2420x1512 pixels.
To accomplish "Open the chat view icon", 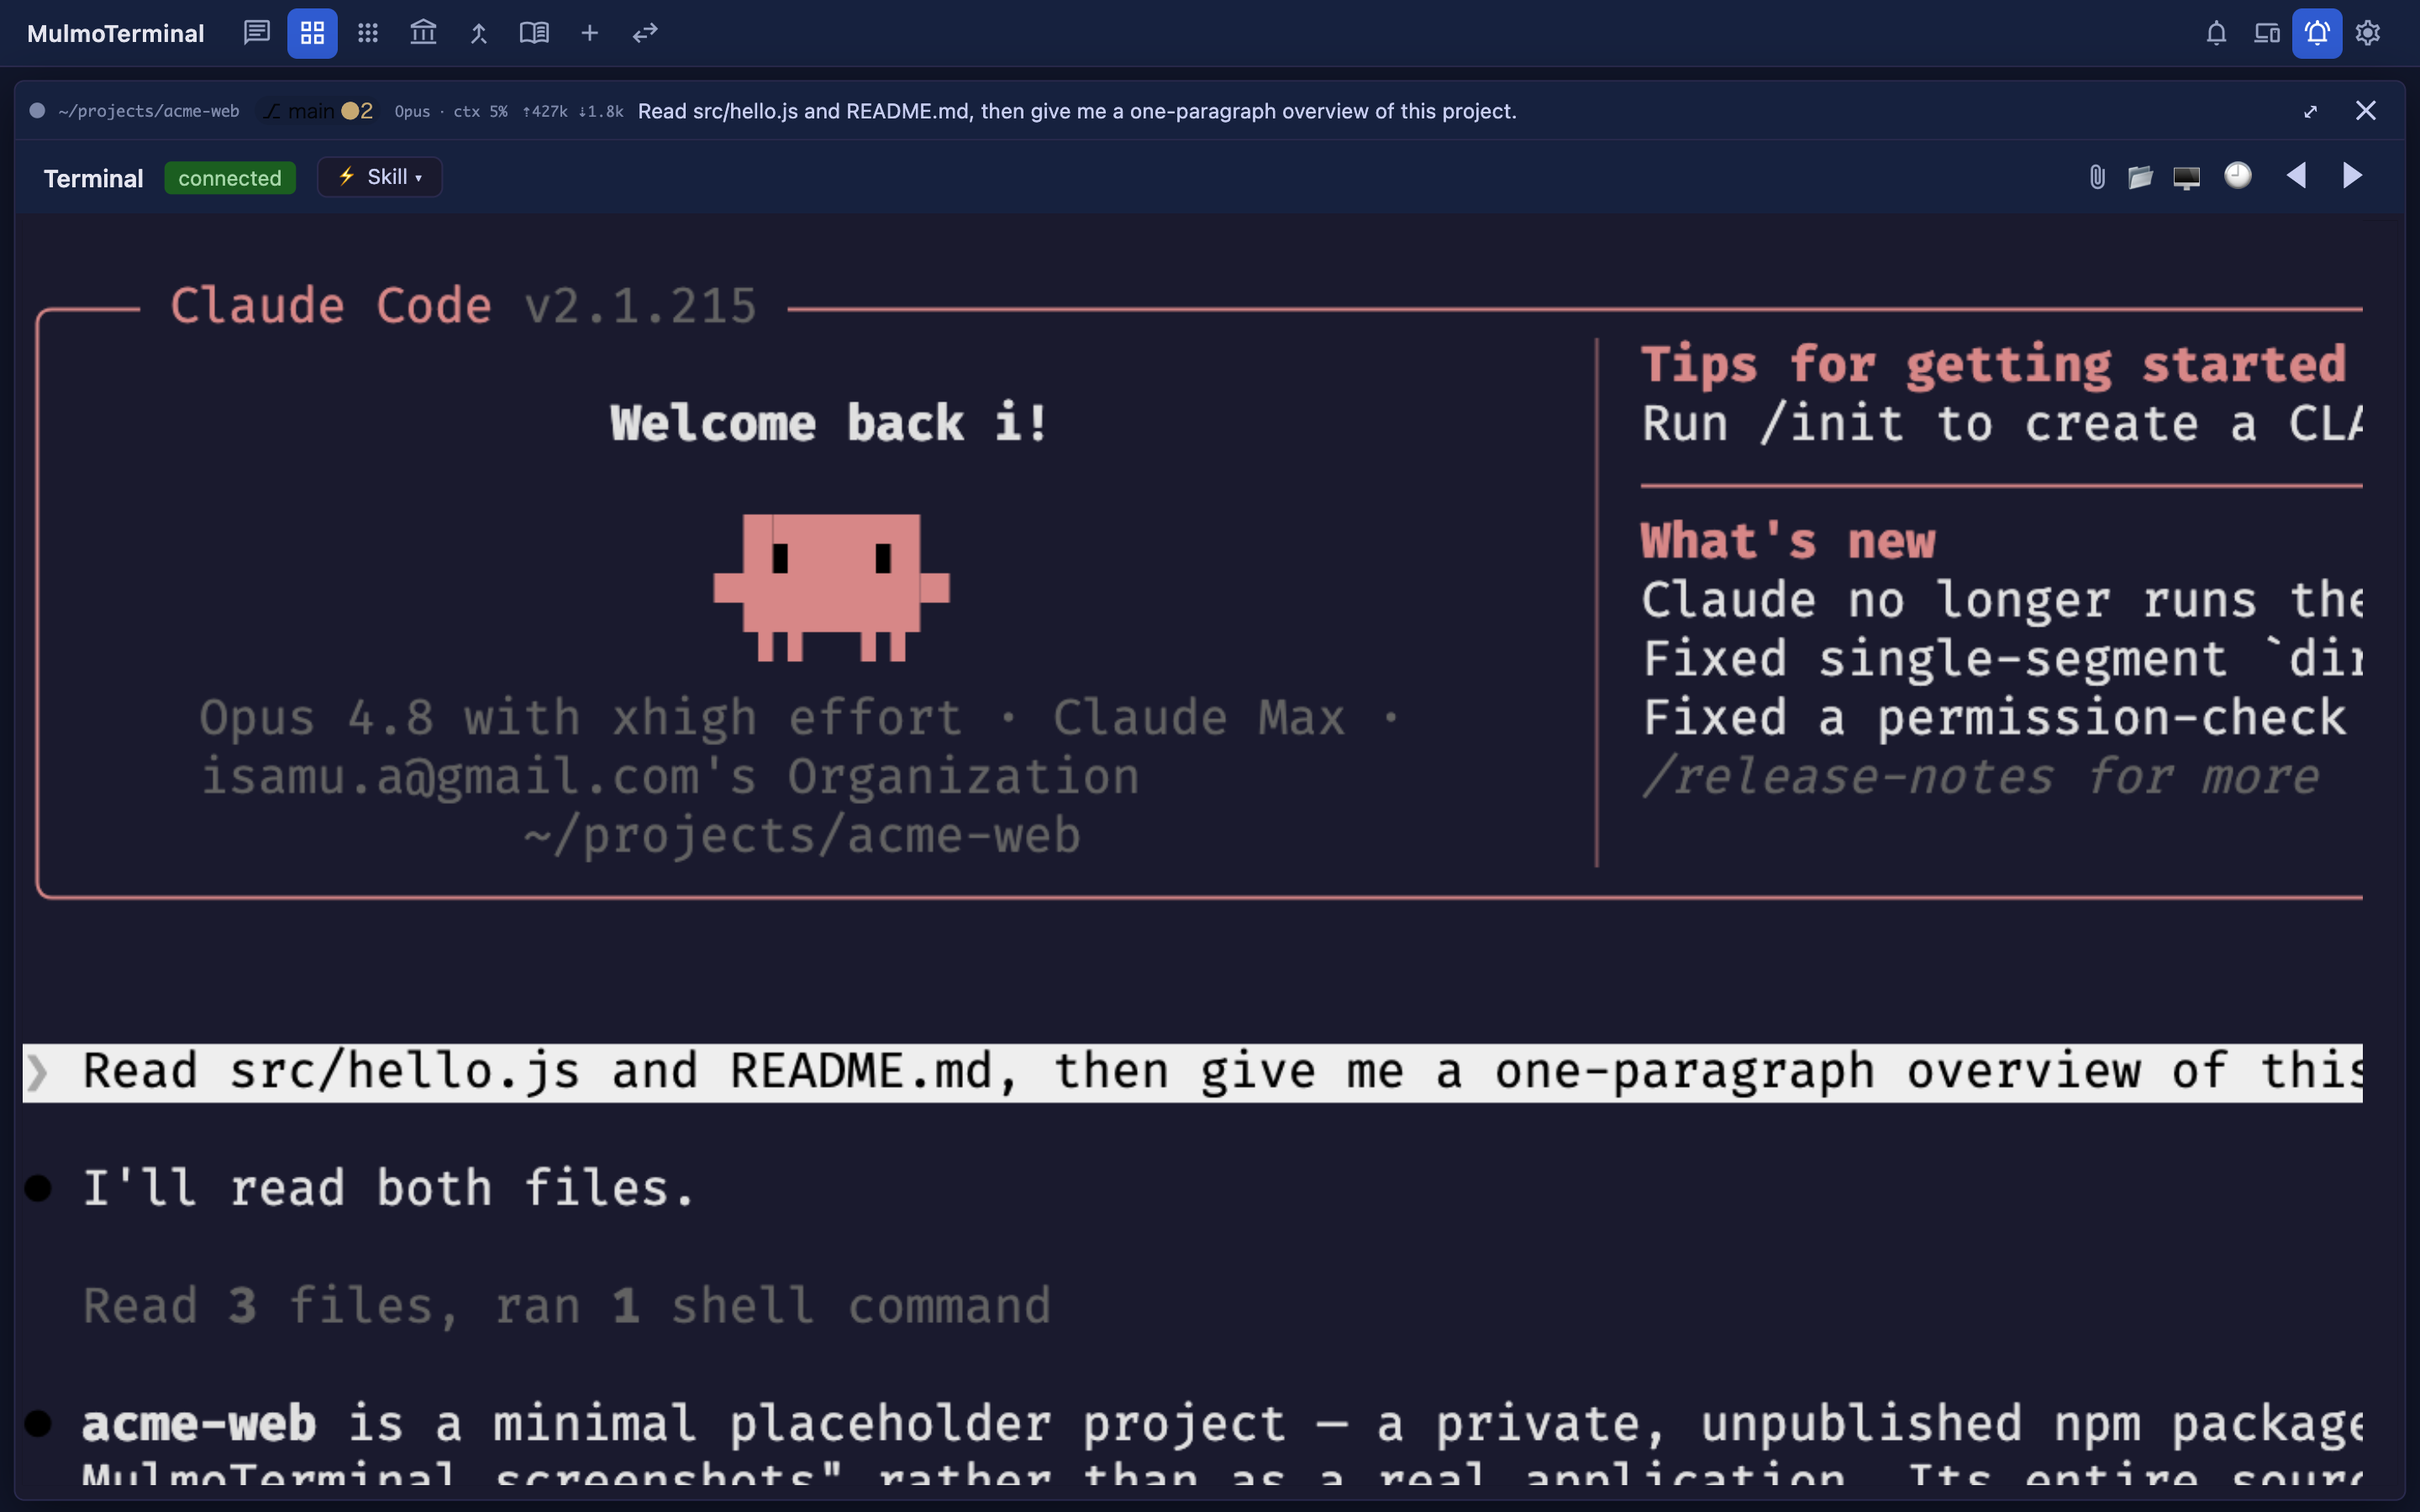I will click(257, 33).
